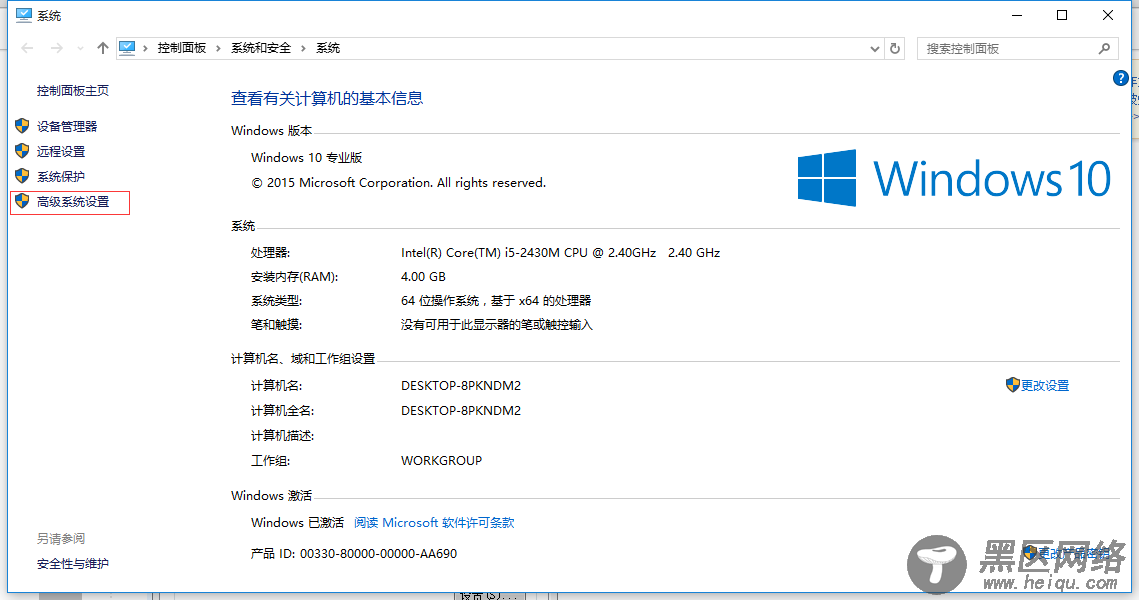Open 安全性与维护 link
The image size is (1139, 600).
click(73, 563)
